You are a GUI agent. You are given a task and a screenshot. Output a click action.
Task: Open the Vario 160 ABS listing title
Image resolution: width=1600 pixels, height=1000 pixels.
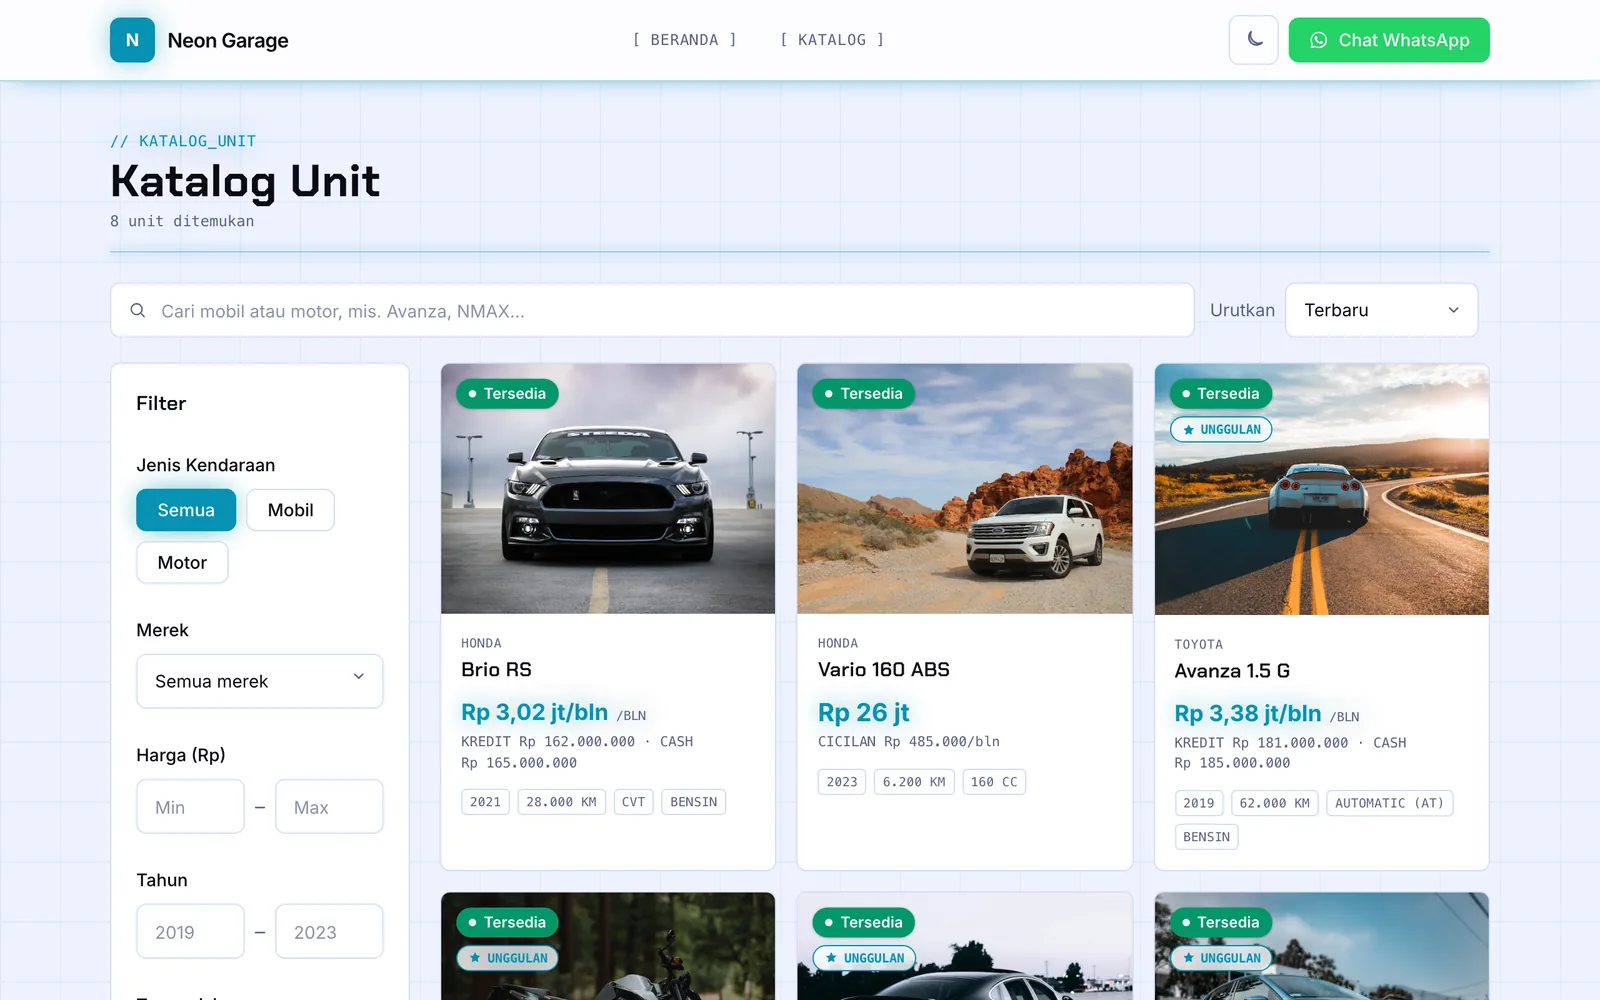(x=884, y=670)
